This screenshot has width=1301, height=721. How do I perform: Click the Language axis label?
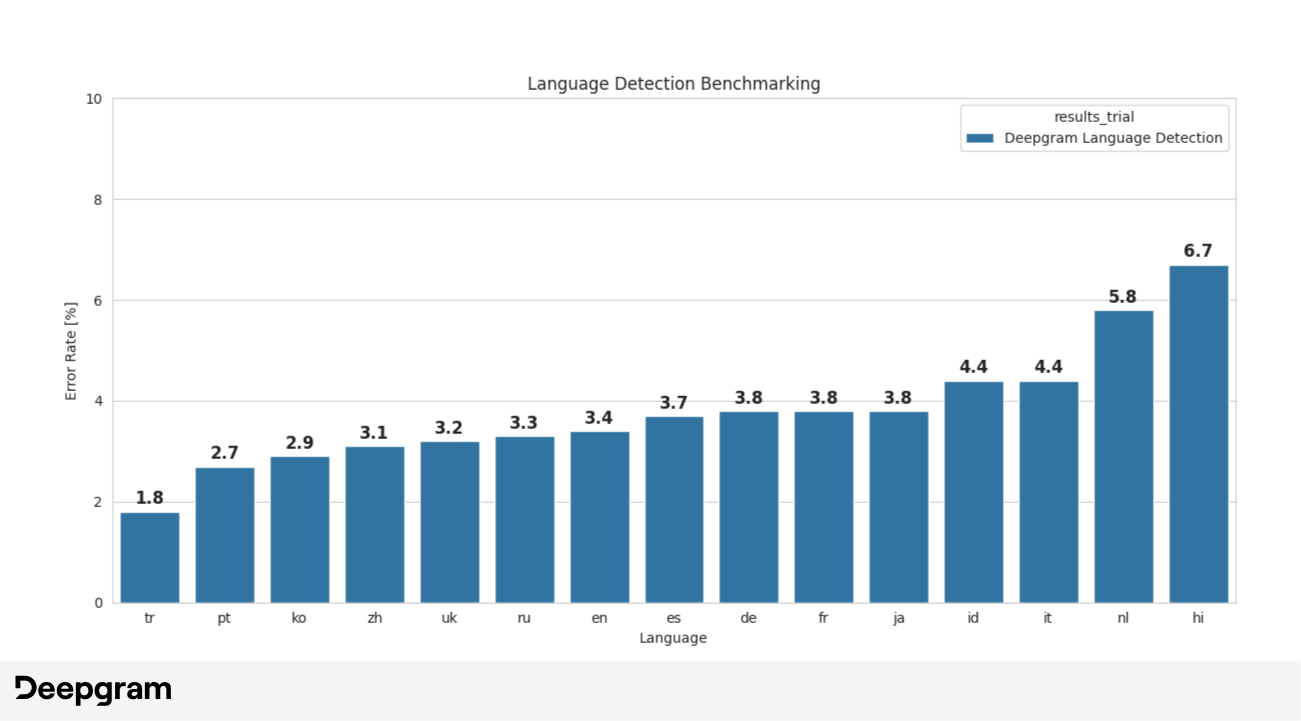[674, 637]
